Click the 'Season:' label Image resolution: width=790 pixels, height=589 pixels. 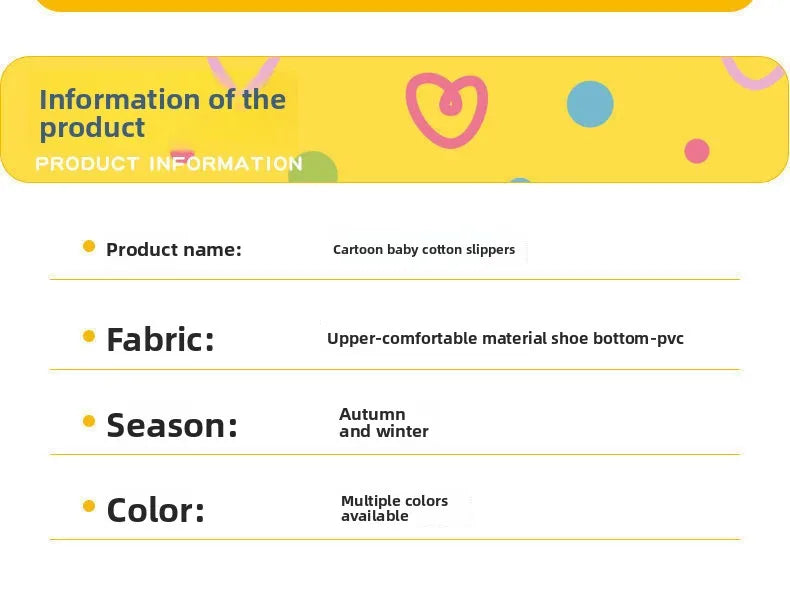coord(172,425)
